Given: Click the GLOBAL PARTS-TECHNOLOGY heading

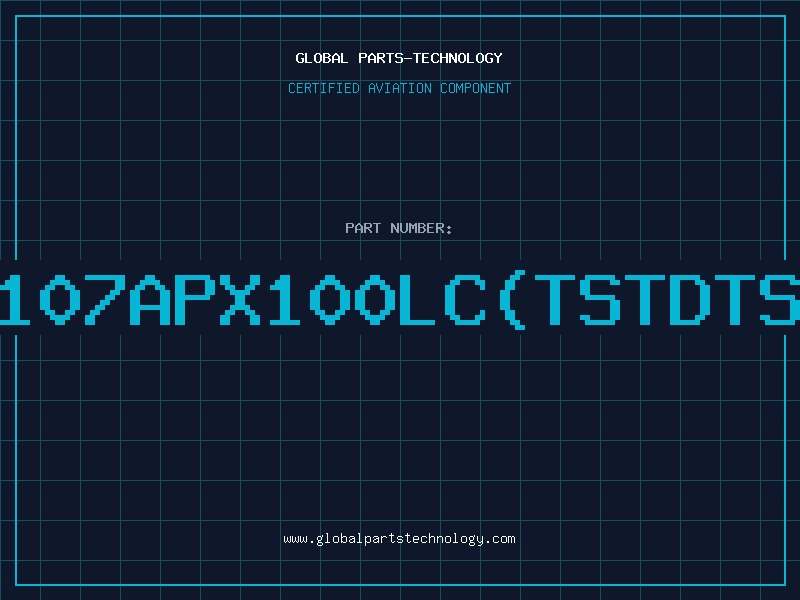Looking at the screenshot, I should tap(399, 58).
